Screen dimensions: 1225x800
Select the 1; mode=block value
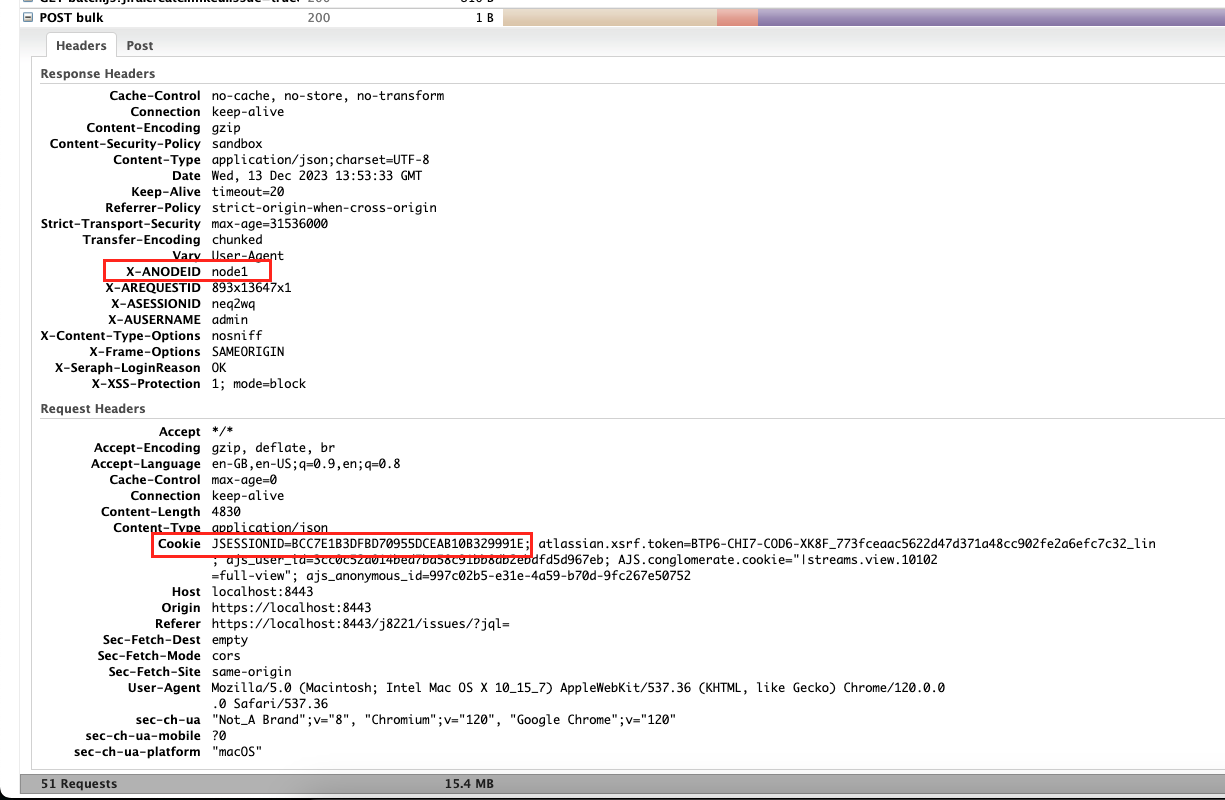tap(259, 384)
